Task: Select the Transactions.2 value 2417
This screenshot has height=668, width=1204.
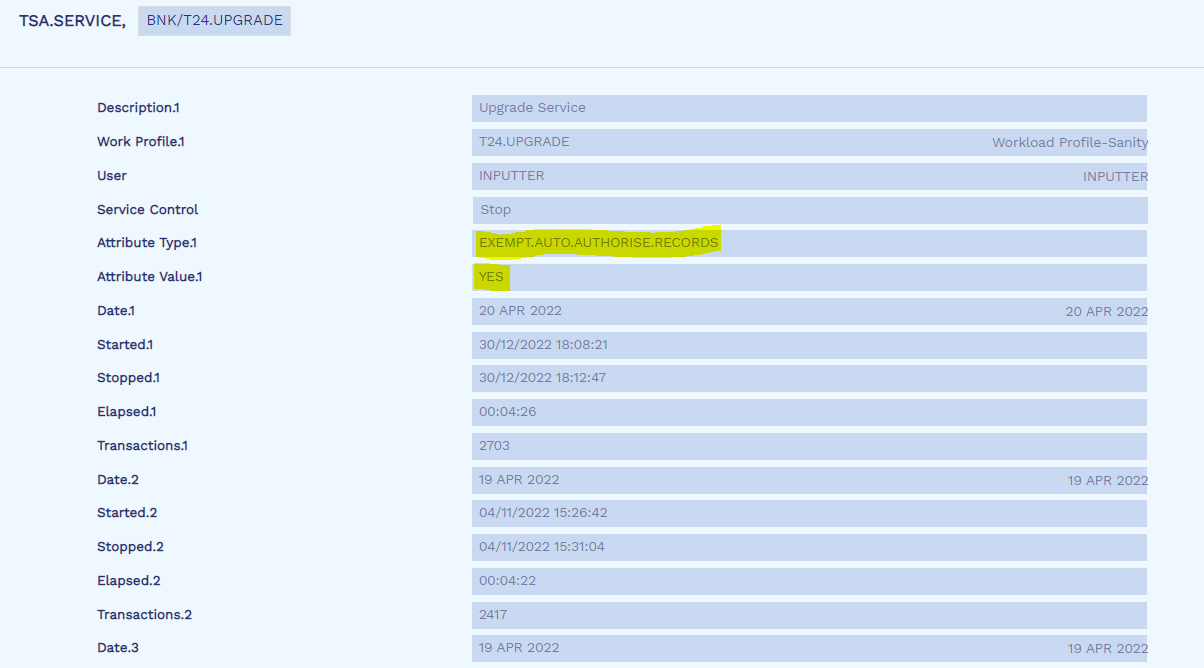Action: click(x=494, y=615)
